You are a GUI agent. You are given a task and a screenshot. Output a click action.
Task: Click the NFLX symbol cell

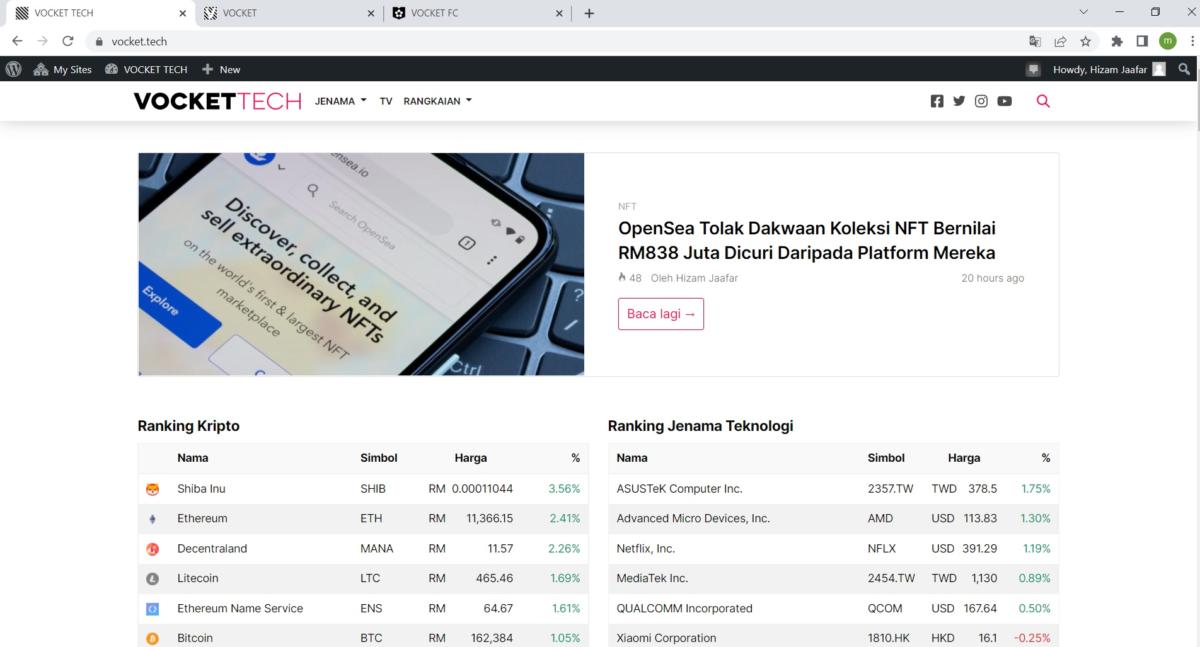(x=882, y=549)
